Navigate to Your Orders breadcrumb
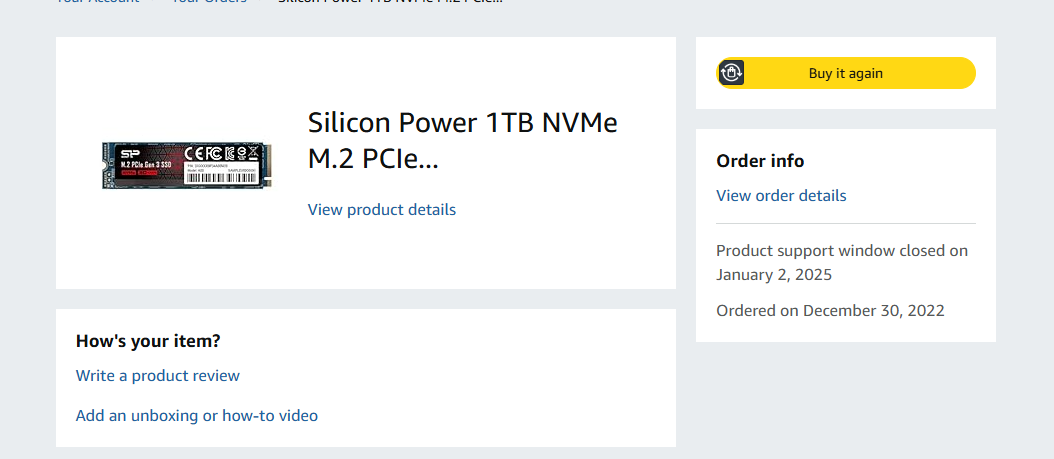The width and height of the screenshot is (1054, 459). click(208, 2)
